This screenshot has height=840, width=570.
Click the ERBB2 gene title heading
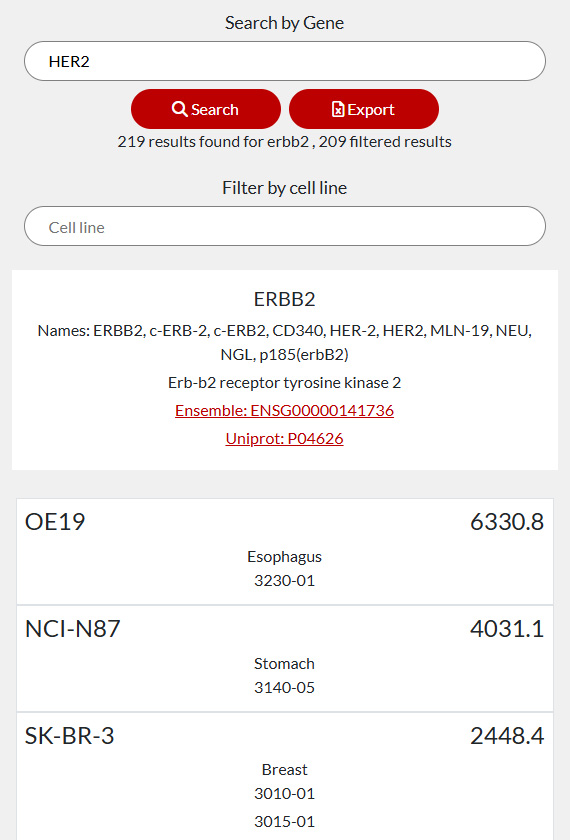click(284, 299)
